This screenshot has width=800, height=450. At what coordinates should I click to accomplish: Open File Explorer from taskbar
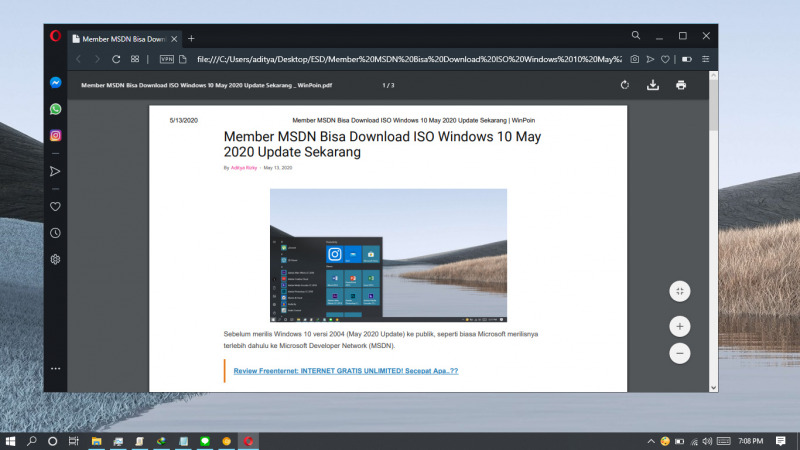coord(96,441)
